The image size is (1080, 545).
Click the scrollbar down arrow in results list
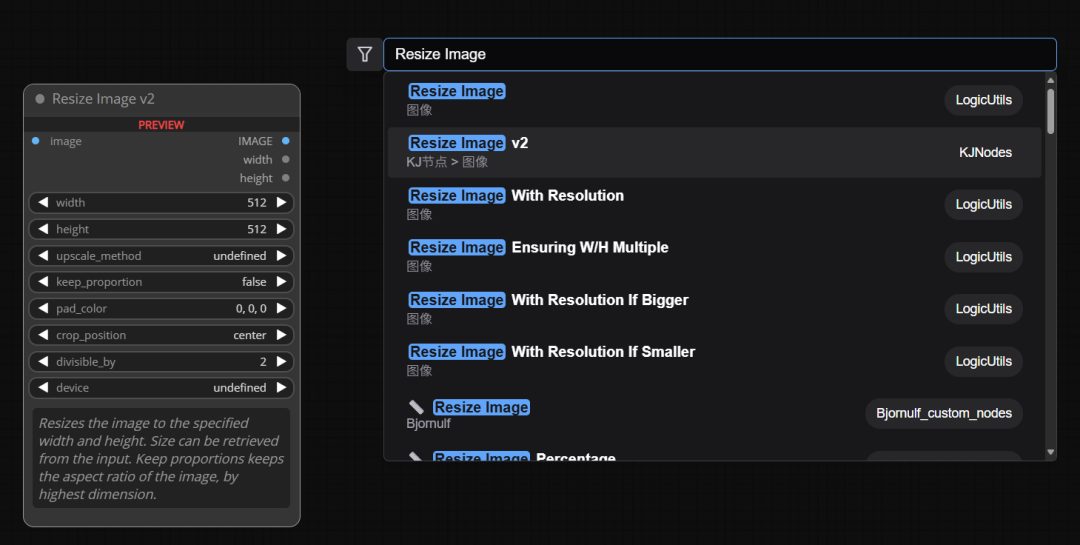[1050, 452]
